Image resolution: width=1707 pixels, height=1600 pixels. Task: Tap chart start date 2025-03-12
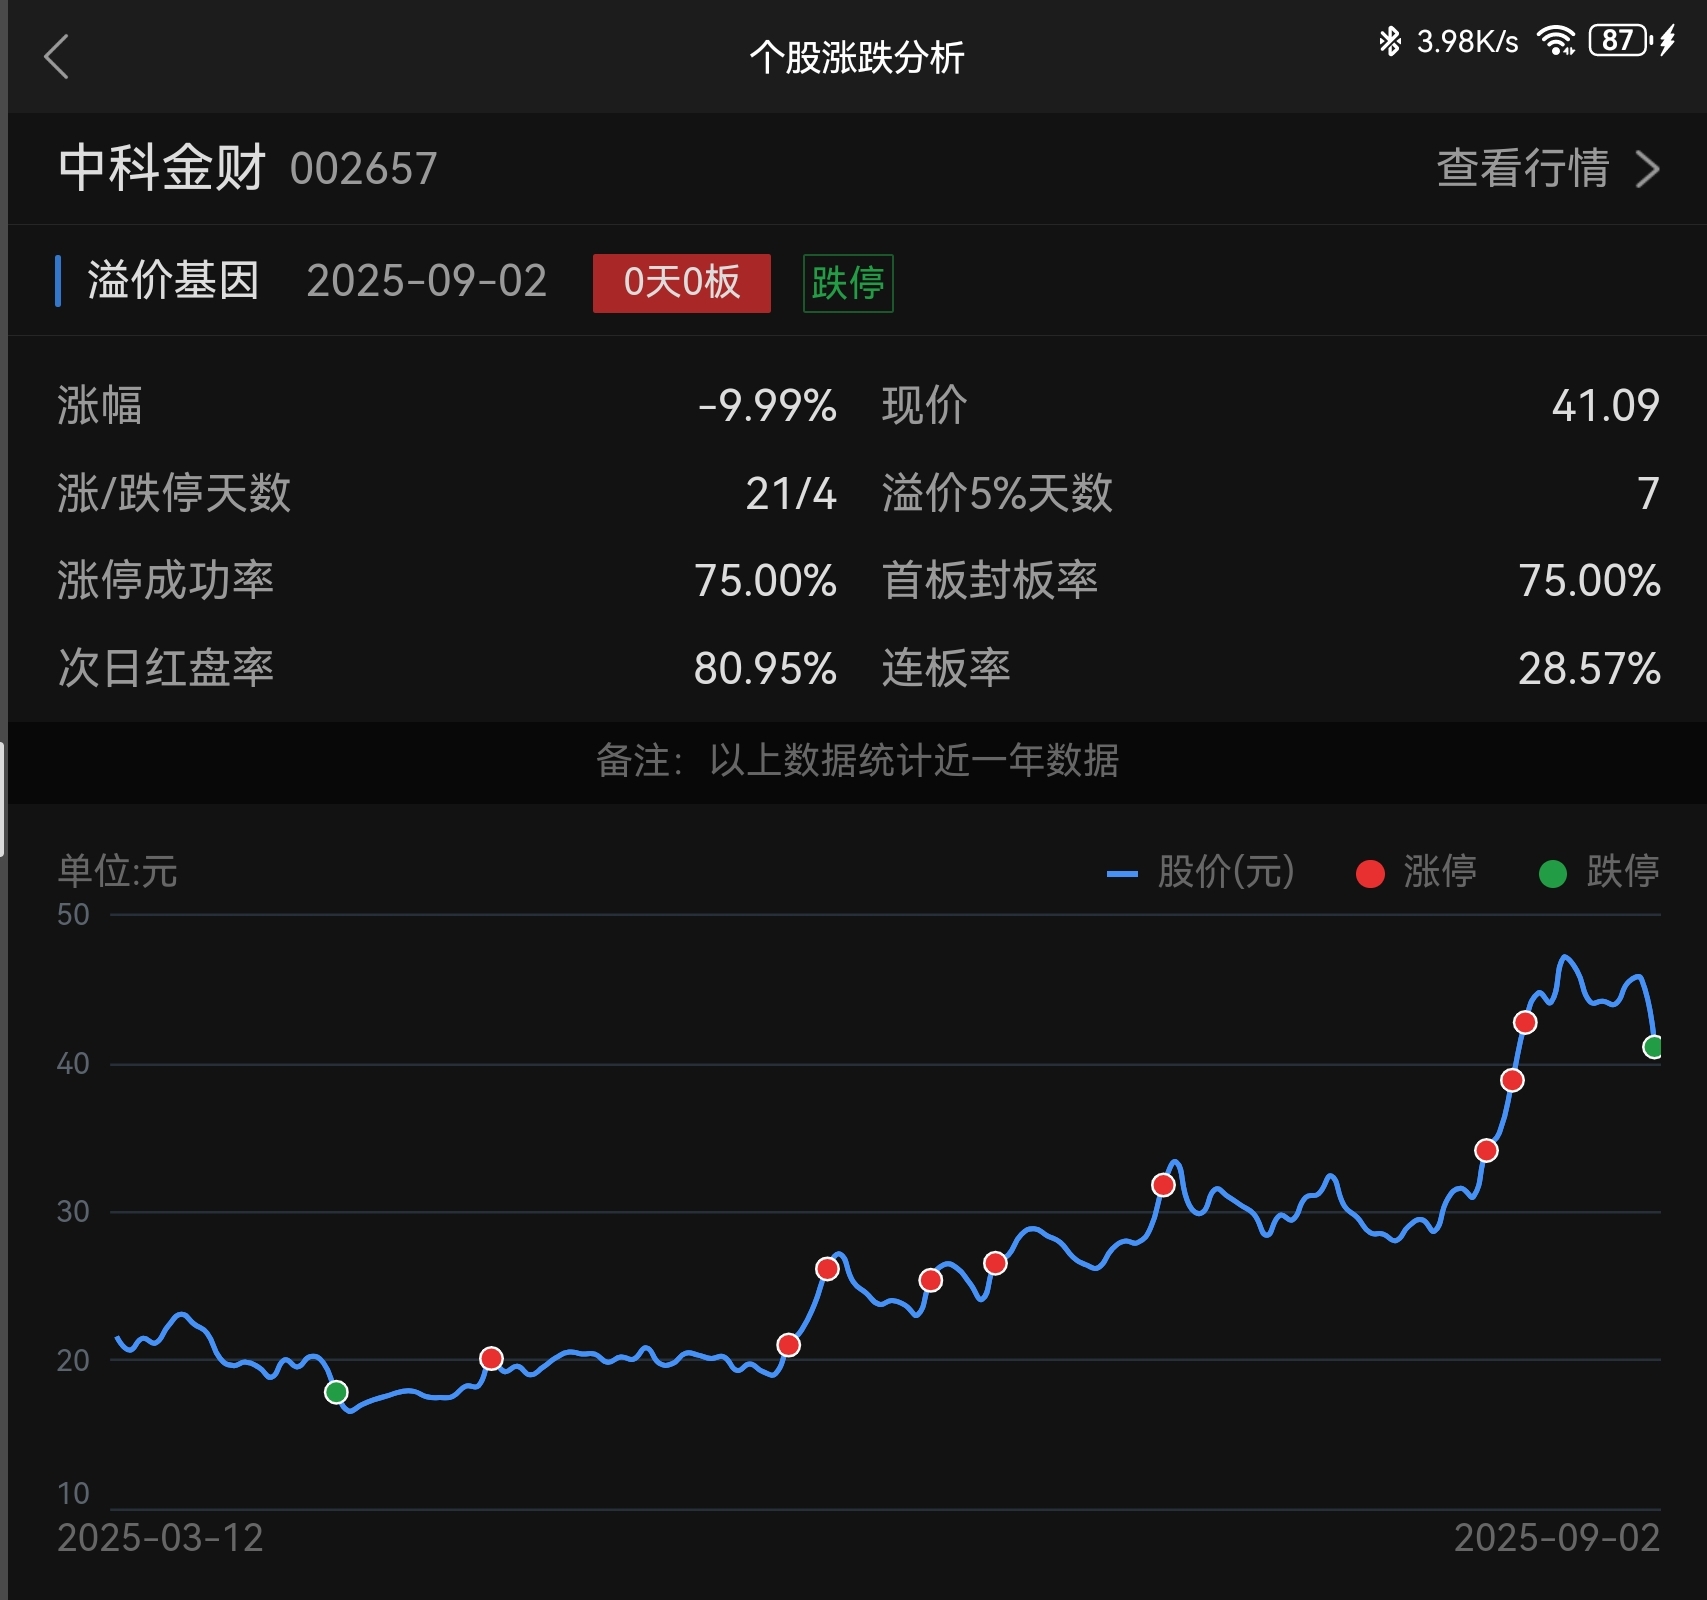[160, 1538]
